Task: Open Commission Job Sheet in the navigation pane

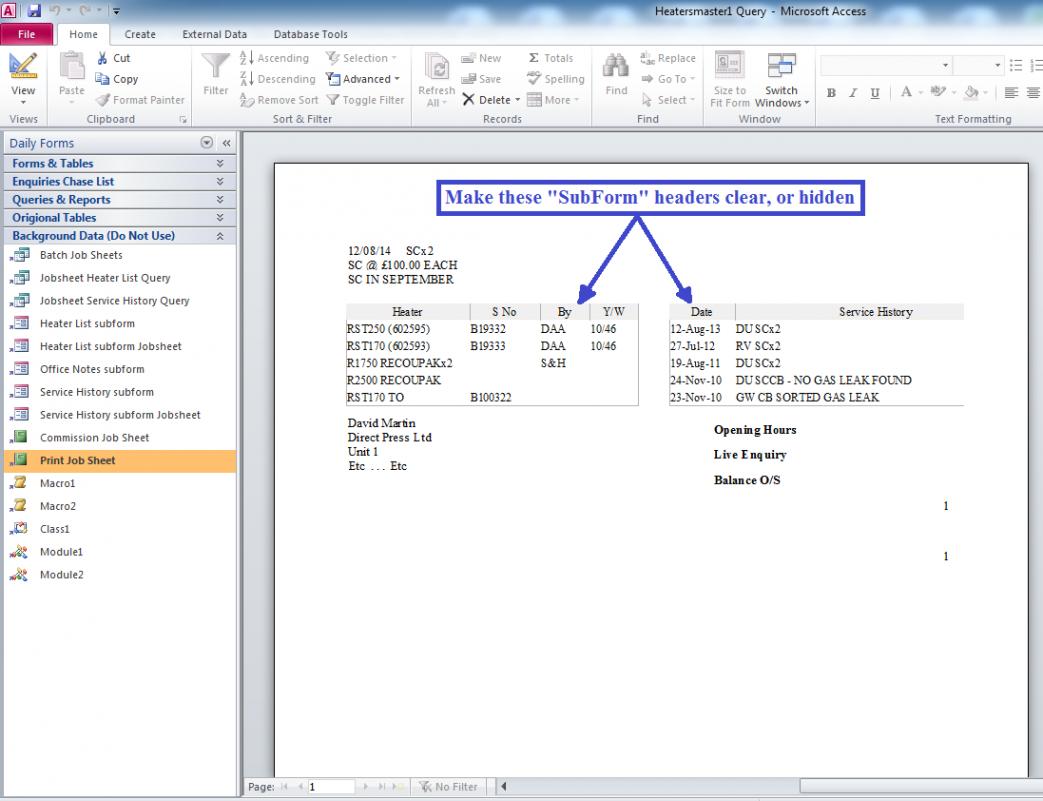Action: pos(94,437)
